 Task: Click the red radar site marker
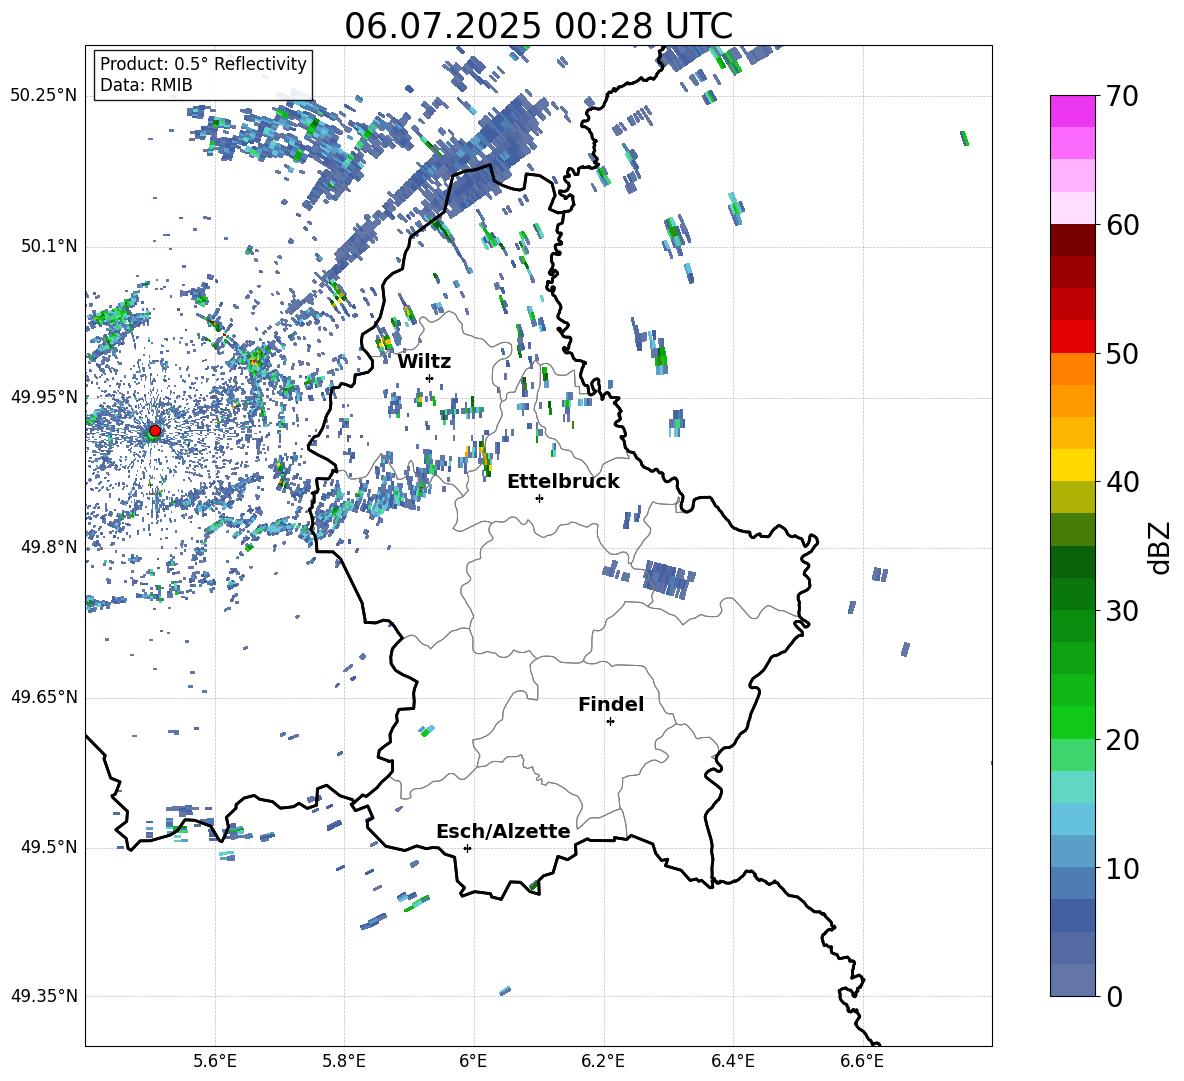click(x=155, y=431)
